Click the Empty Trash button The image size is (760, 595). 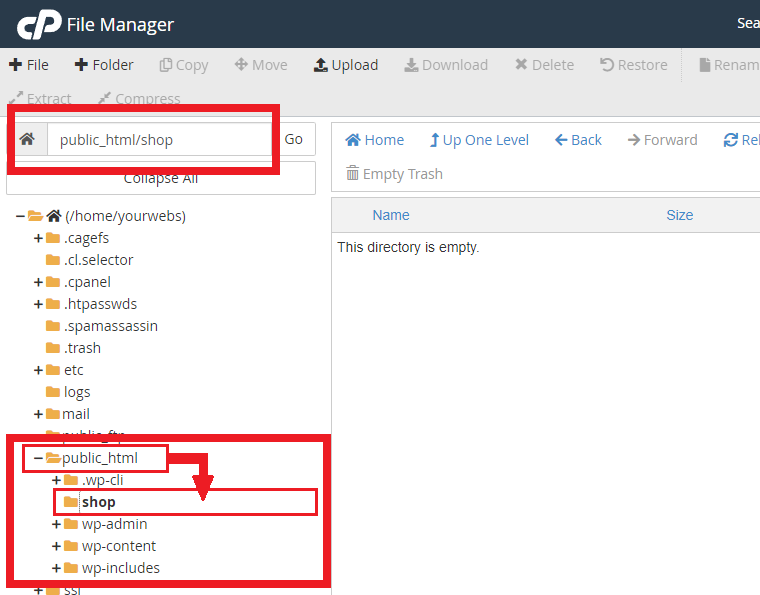[x=394, y=174]
